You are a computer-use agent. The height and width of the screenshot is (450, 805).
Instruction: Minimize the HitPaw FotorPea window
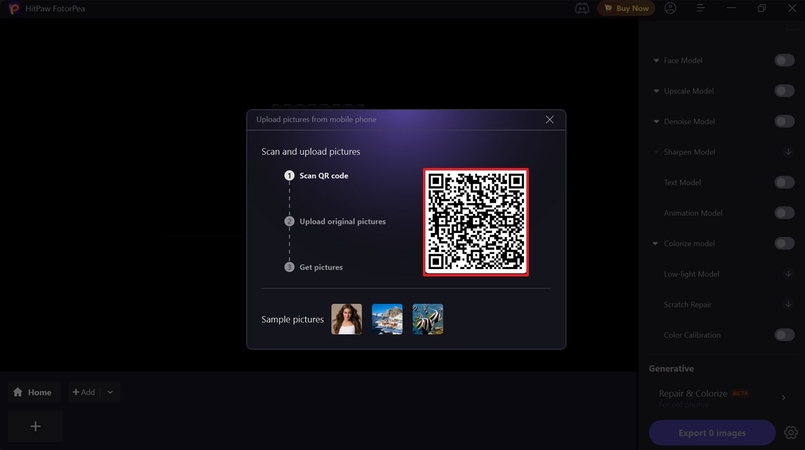731,8
